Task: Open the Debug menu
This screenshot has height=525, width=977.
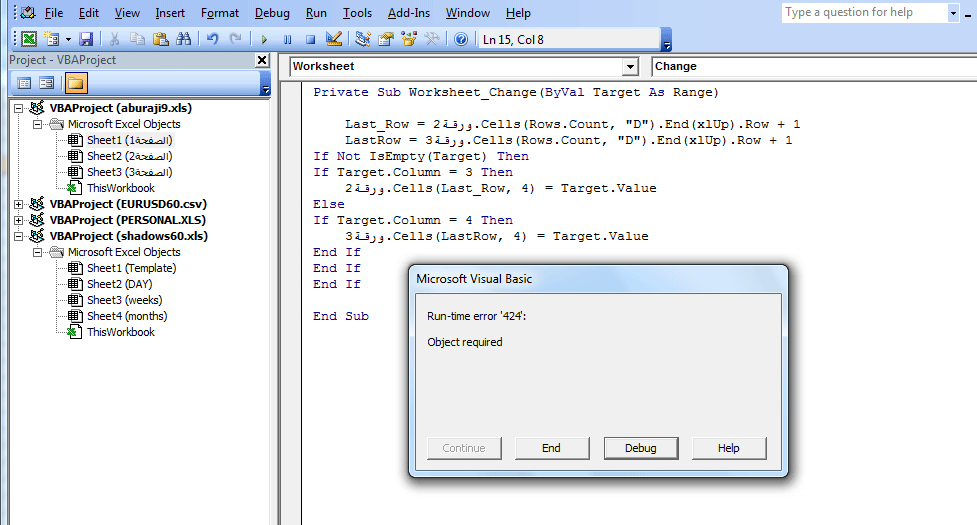Action: (272, 13)
